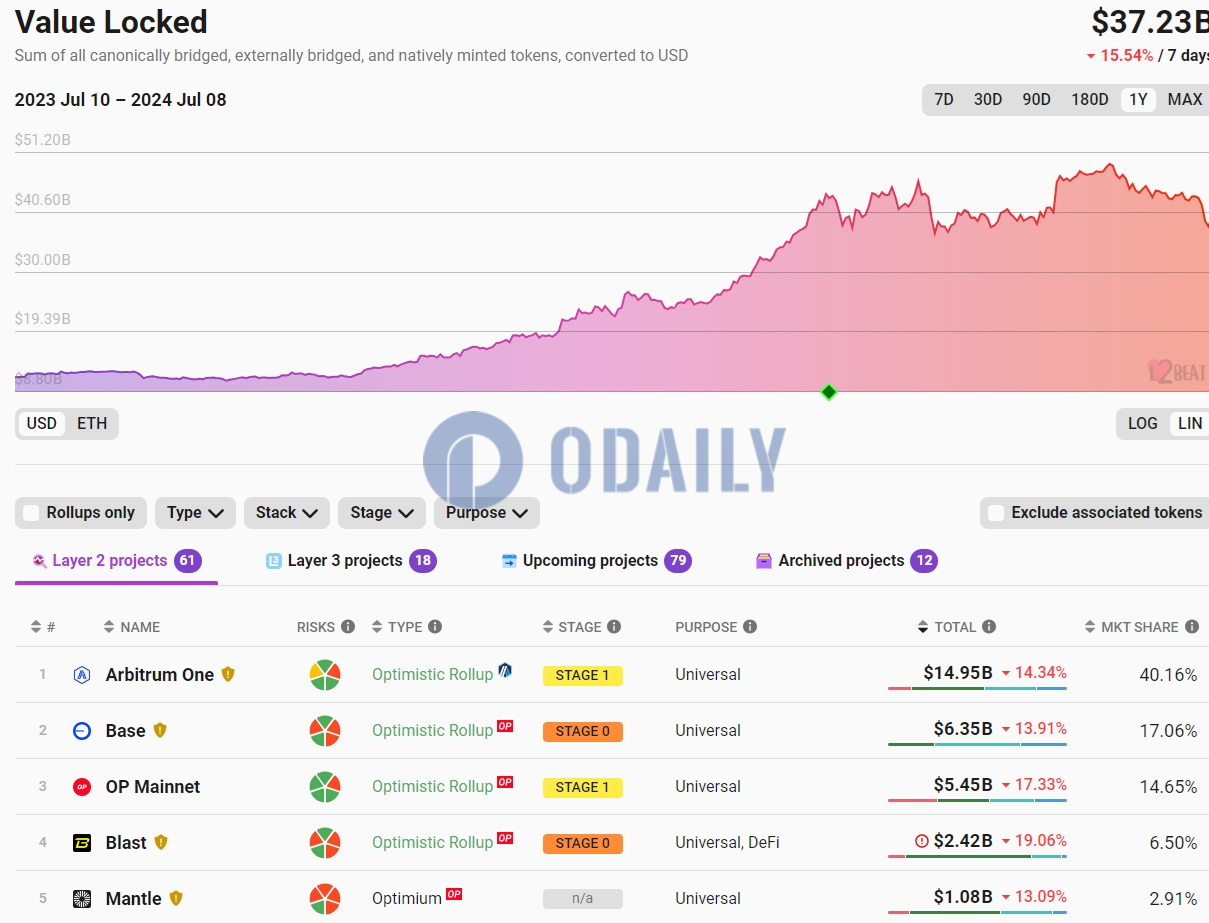Click the info icon beside RISKS header
The width and height of the screenshot is (1209, 923).
pos(348,627)
